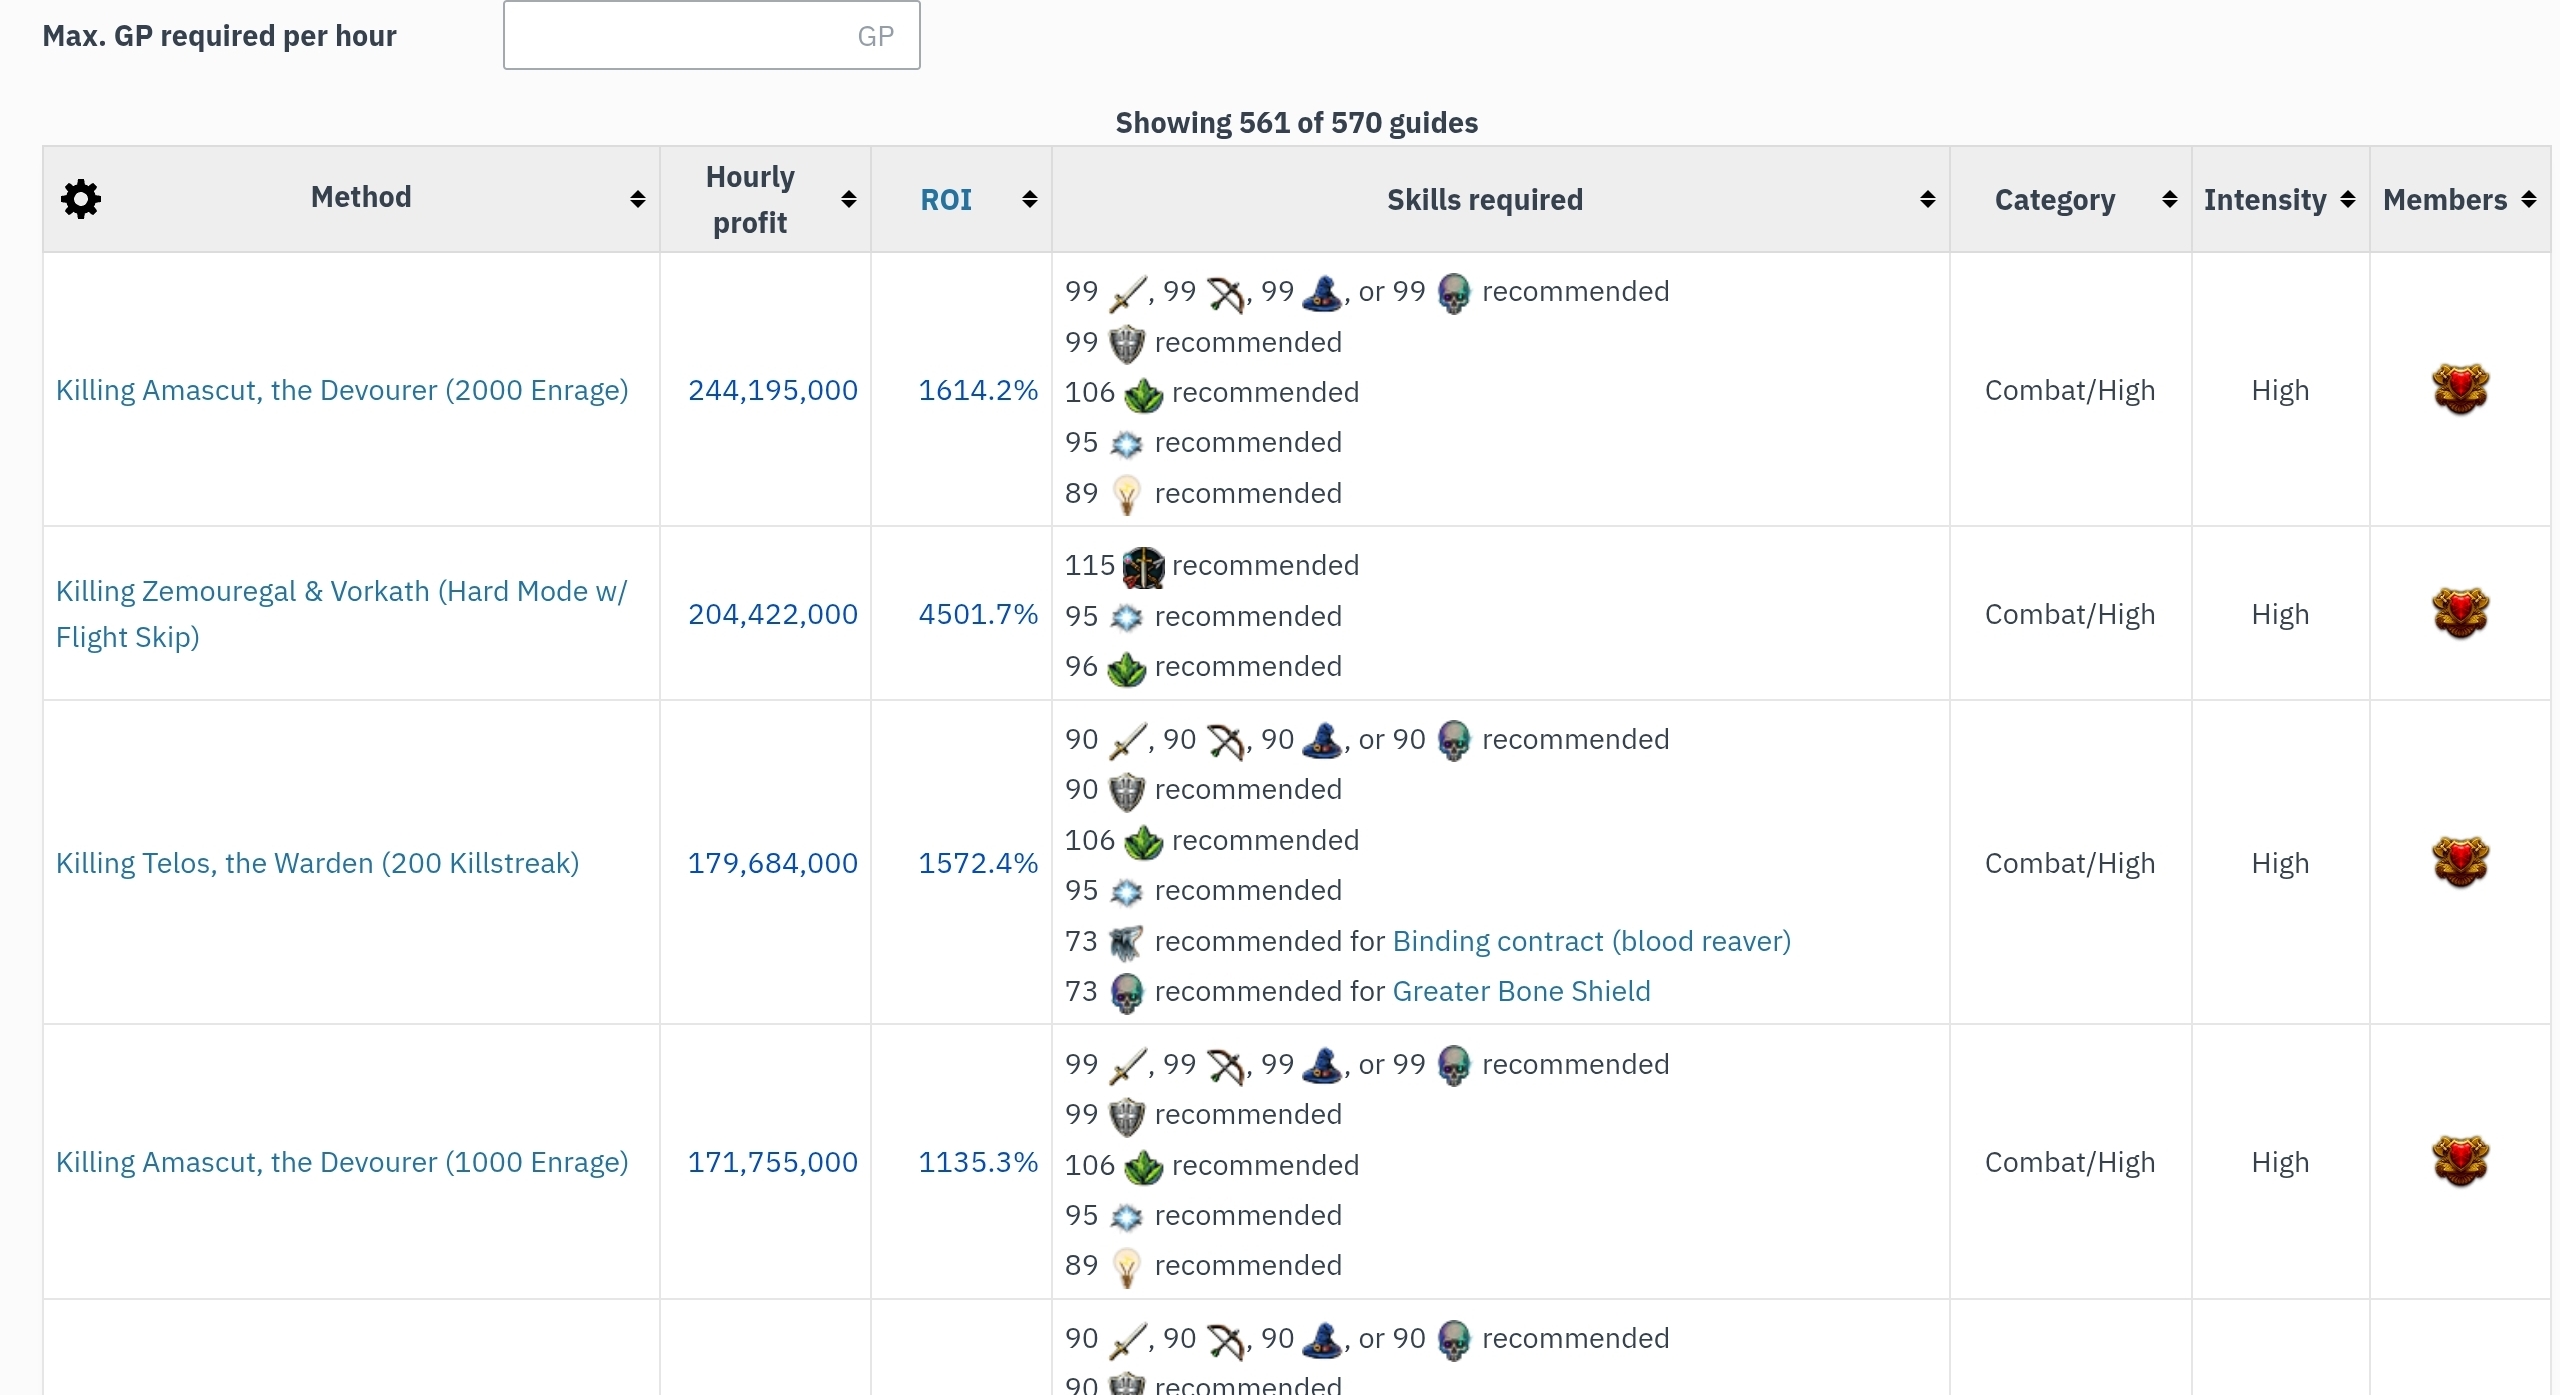Open Binding contract (blood reaver) link

(1591, 941)
